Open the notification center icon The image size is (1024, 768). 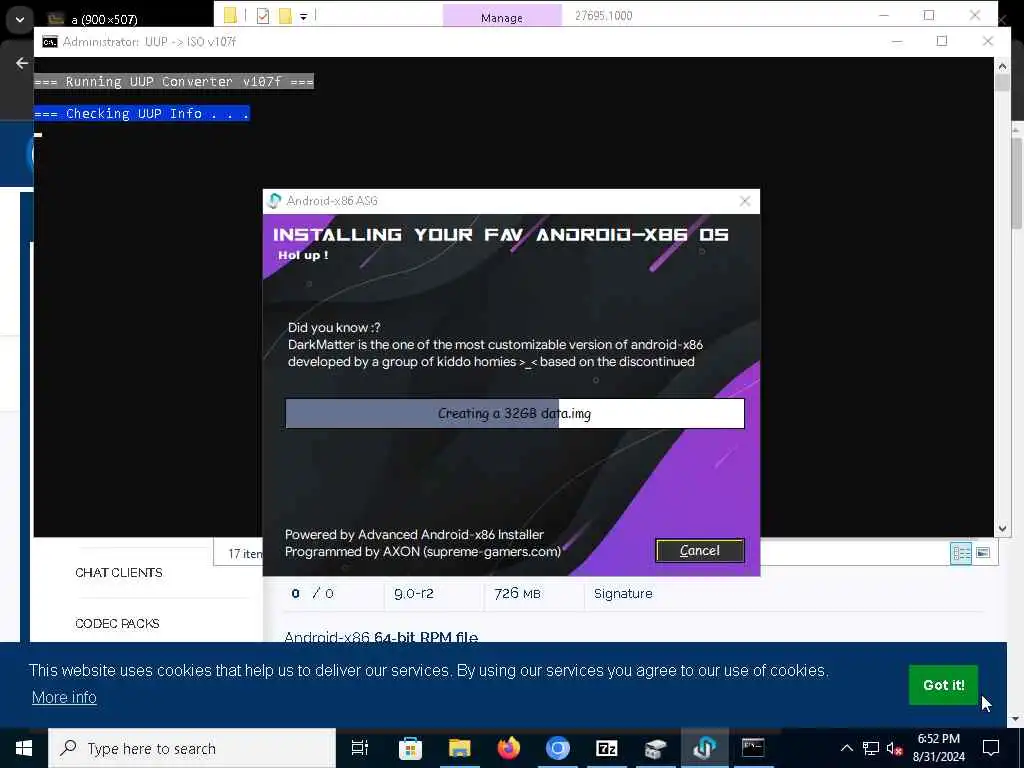click(x=991, y=748)
